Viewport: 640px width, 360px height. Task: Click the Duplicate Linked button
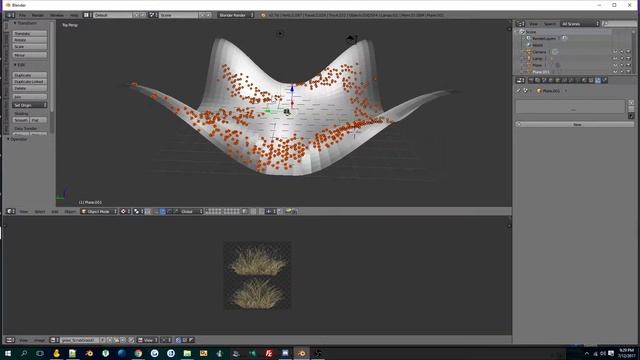[x=30, y=82]
